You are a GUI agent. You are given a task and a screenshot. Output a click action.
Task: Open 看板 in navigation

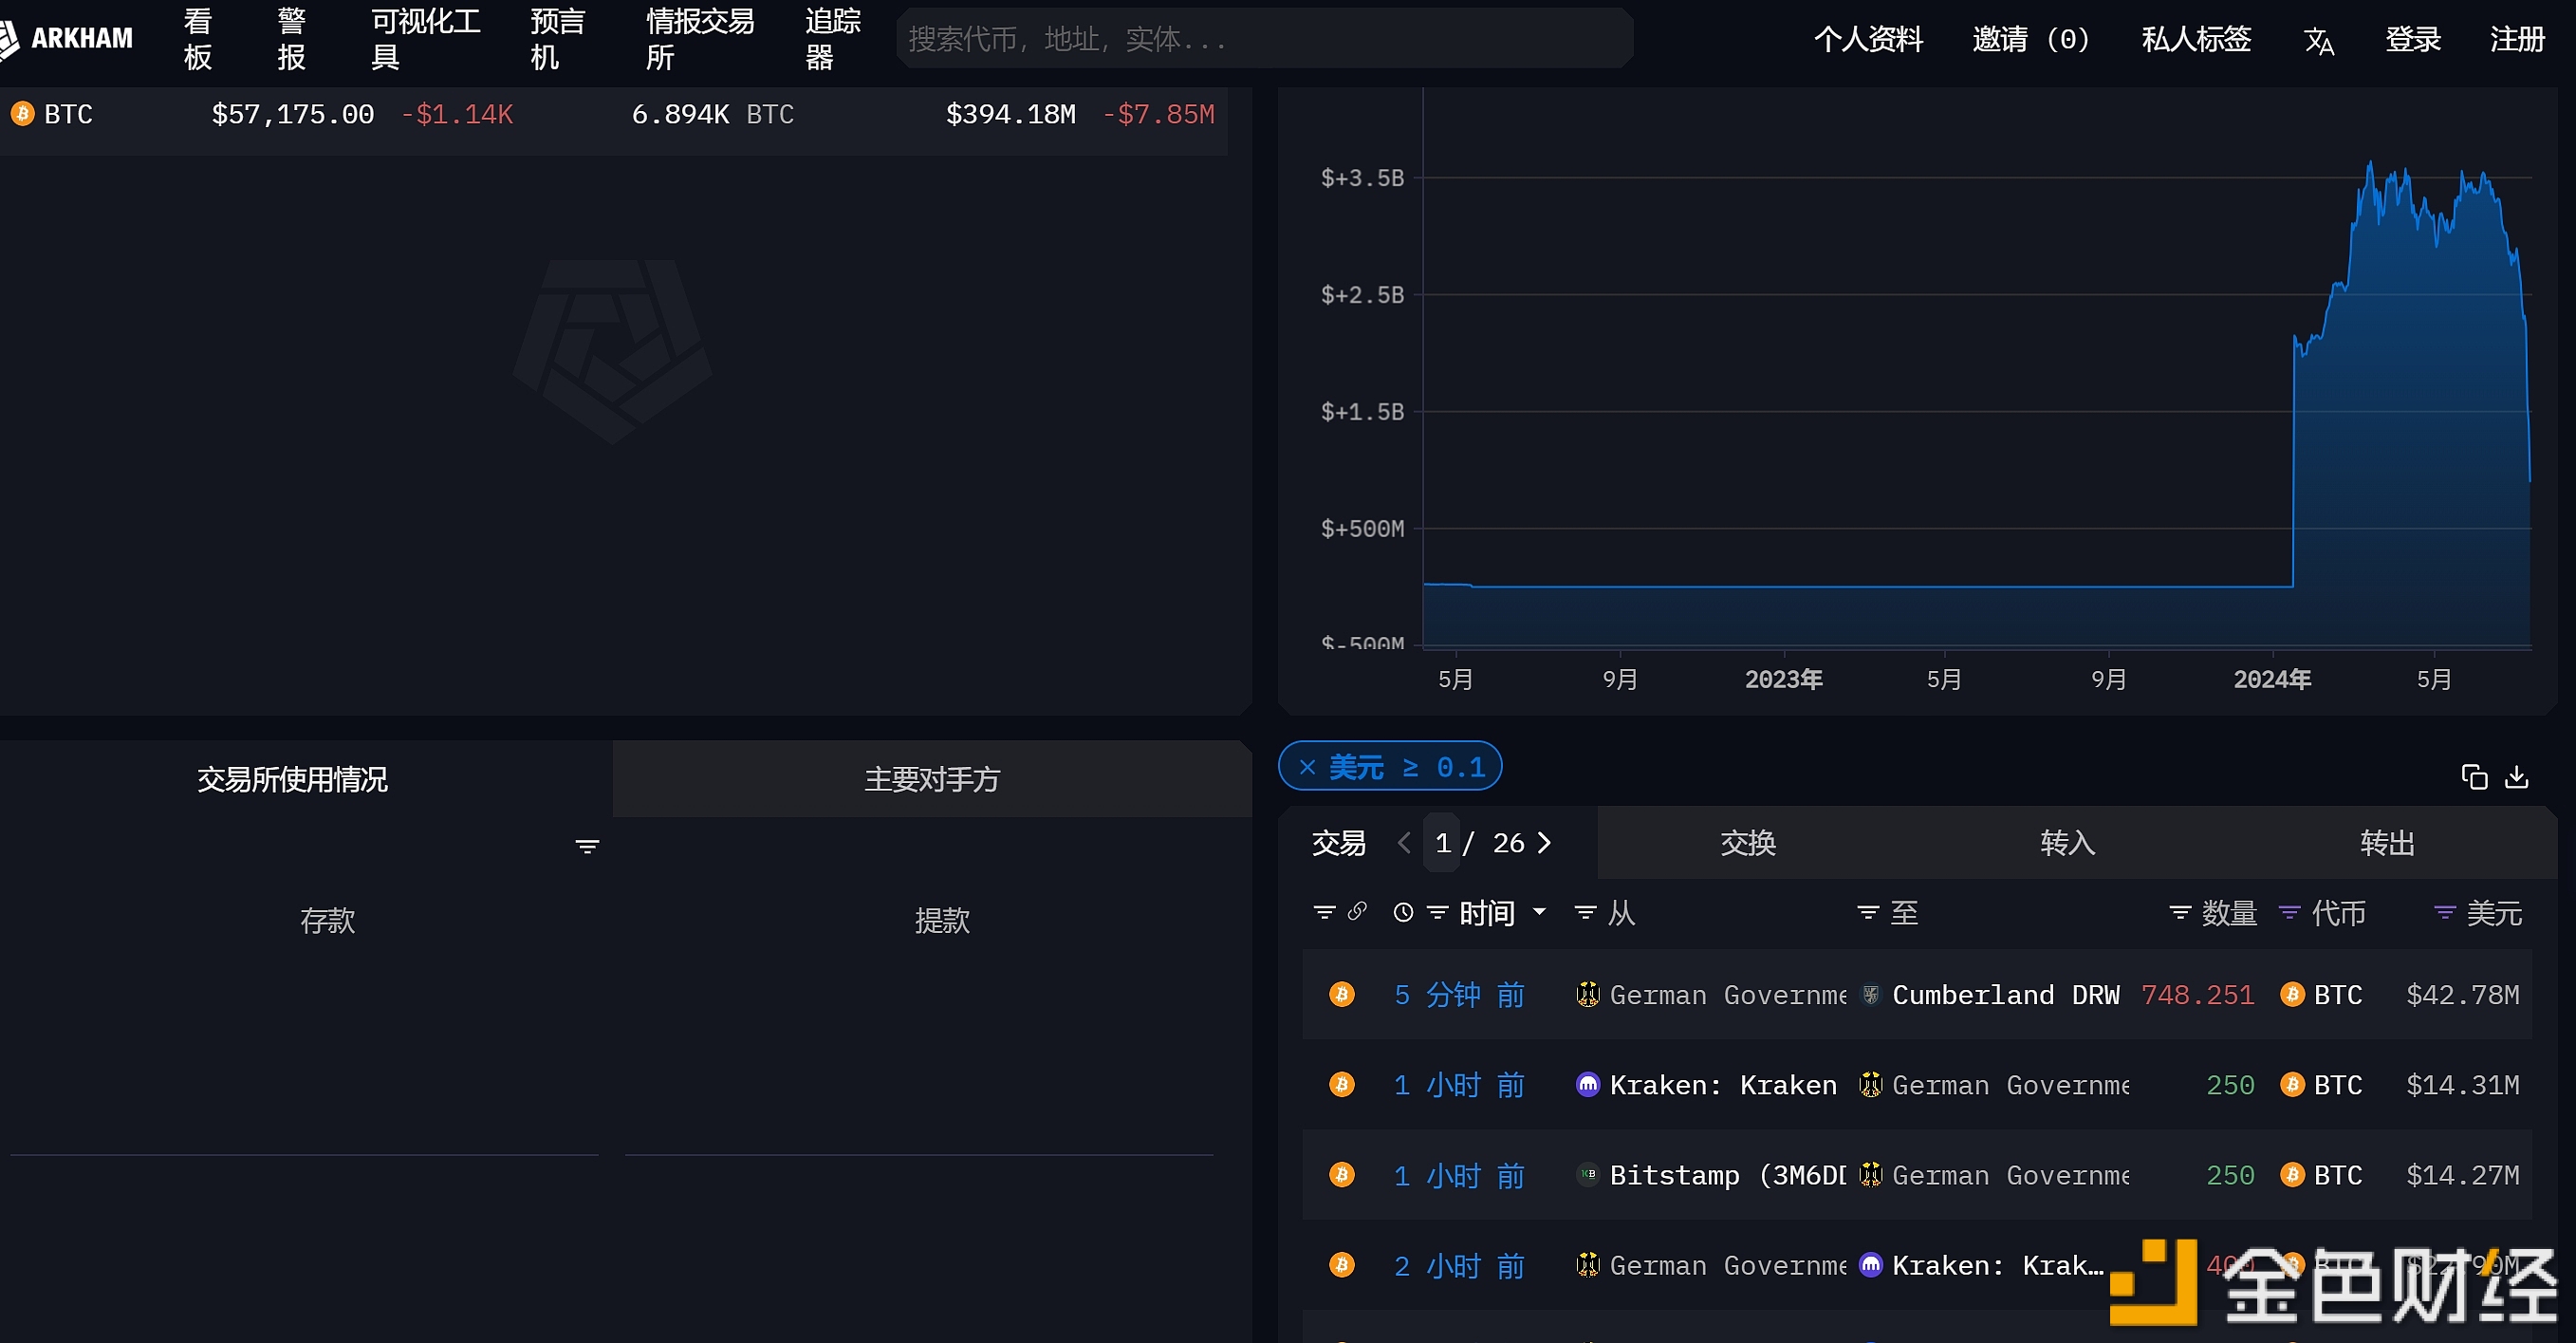click(x=198, y=38)
